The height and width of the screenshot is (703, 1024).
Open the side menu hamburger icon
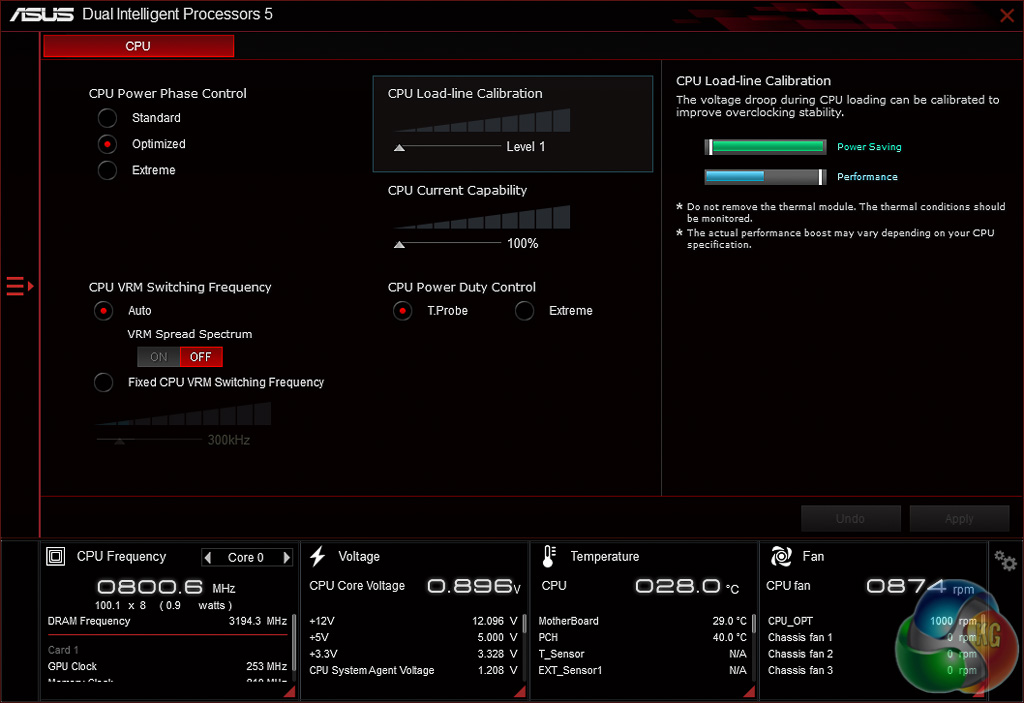(x=20, y=286)
